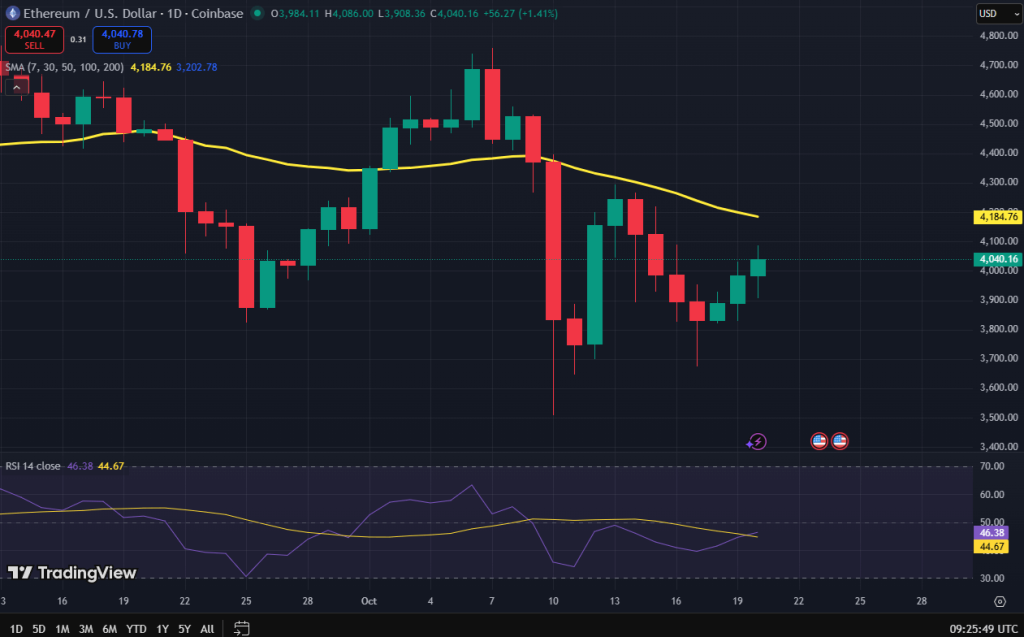Click the 09:25:49 UTC clock display

coord(982,627)
